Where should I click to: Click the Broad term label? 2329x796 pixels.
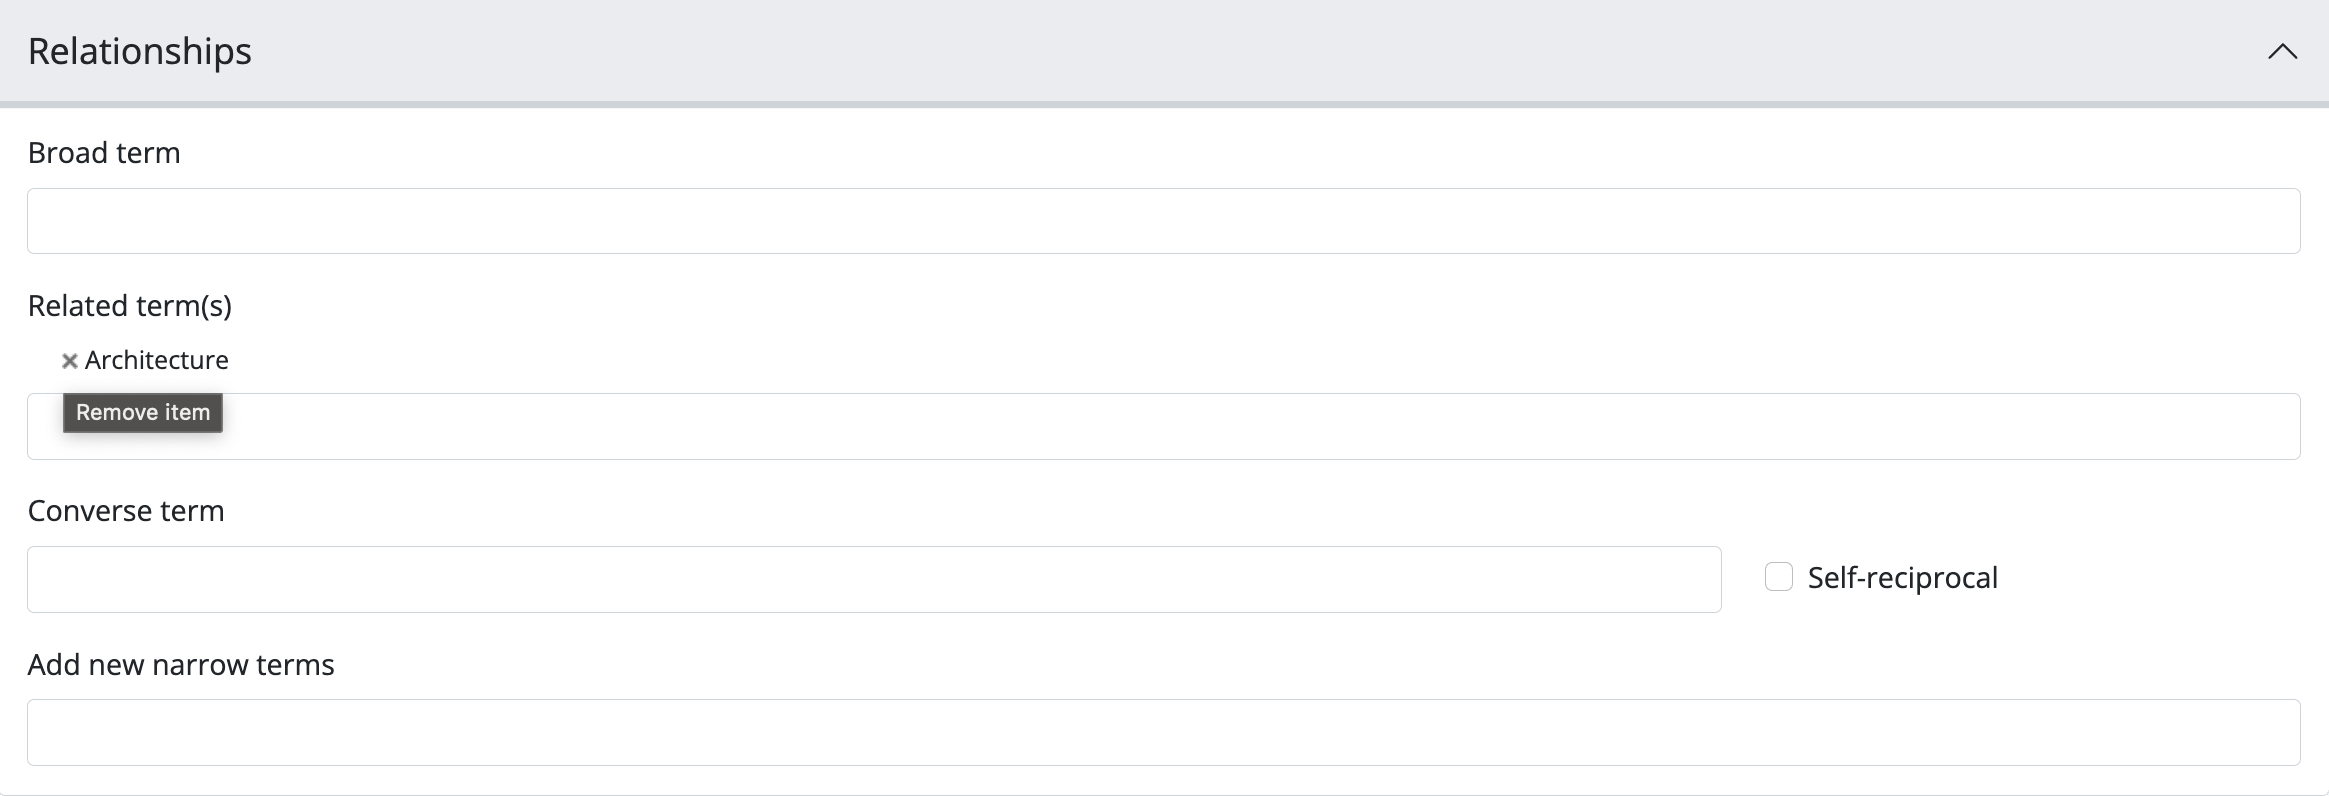[104, 153]
